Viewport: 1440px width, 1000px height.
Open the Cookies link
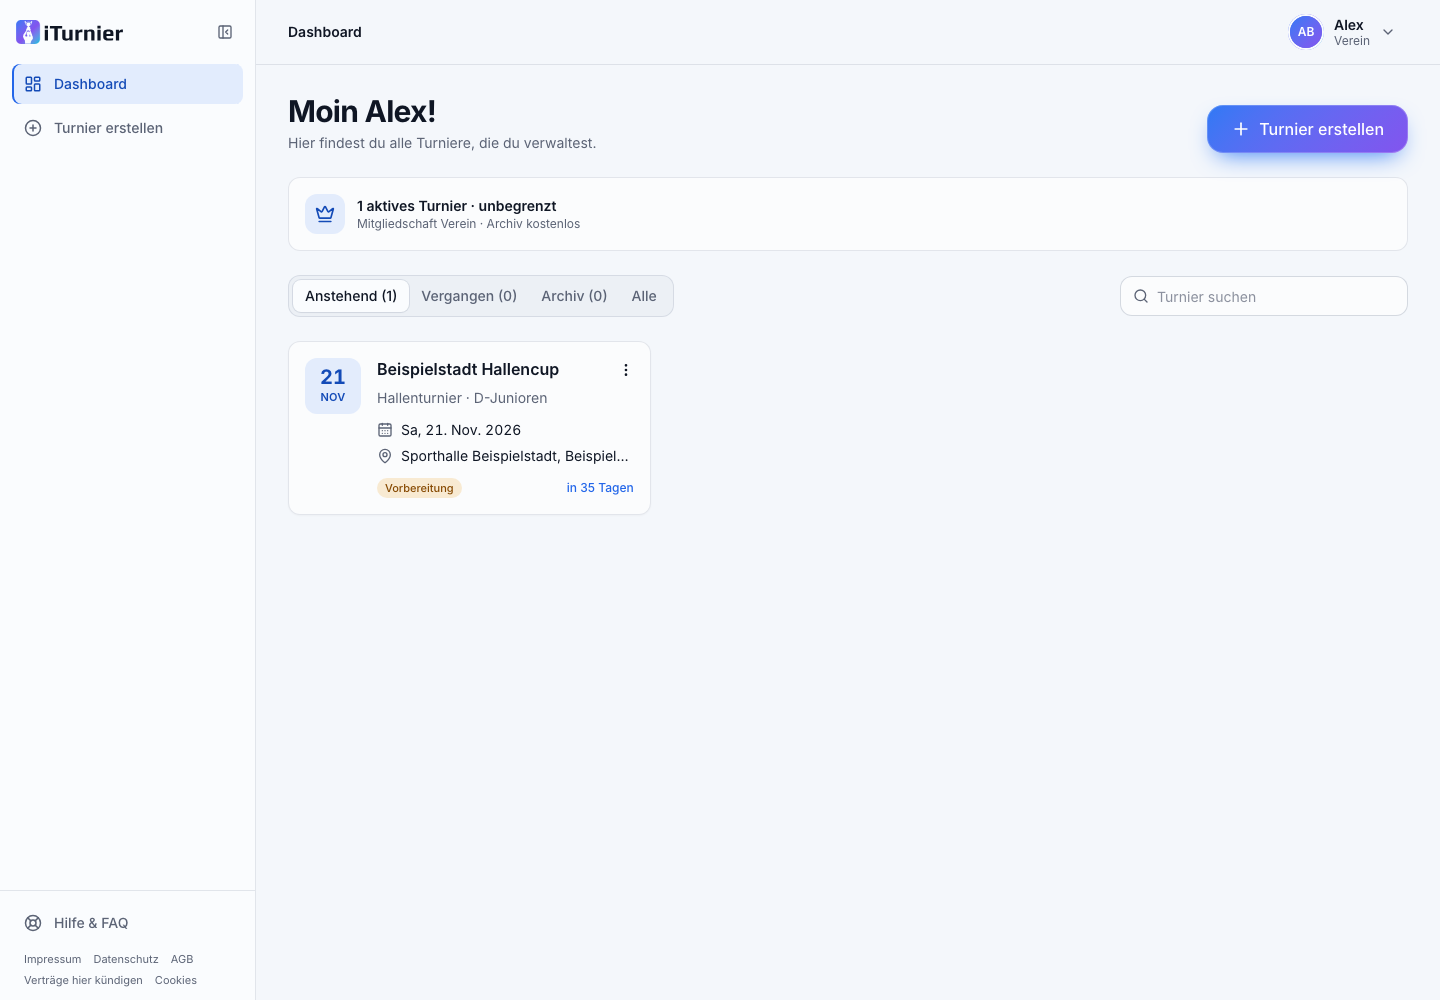coord(176,980)
